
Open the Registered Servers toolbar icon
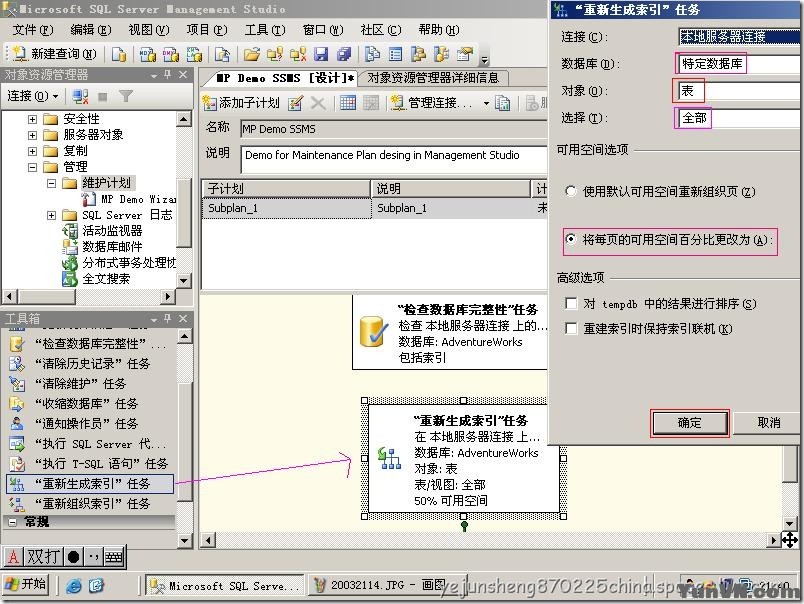point(372,54)
